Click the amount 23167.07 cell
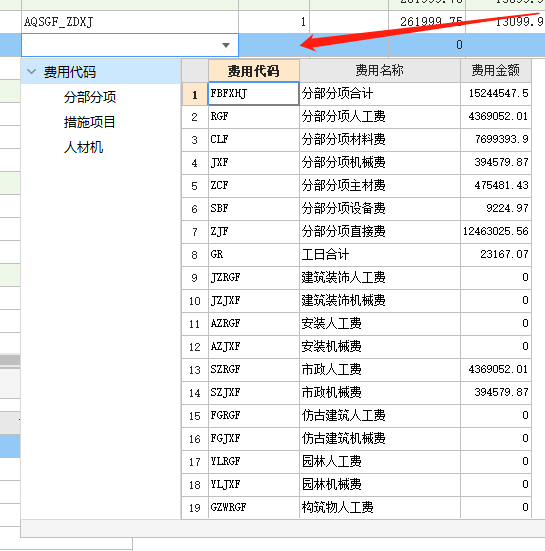Screen dimensions: 545x551 pyautogui.click(x=495, y=254)
